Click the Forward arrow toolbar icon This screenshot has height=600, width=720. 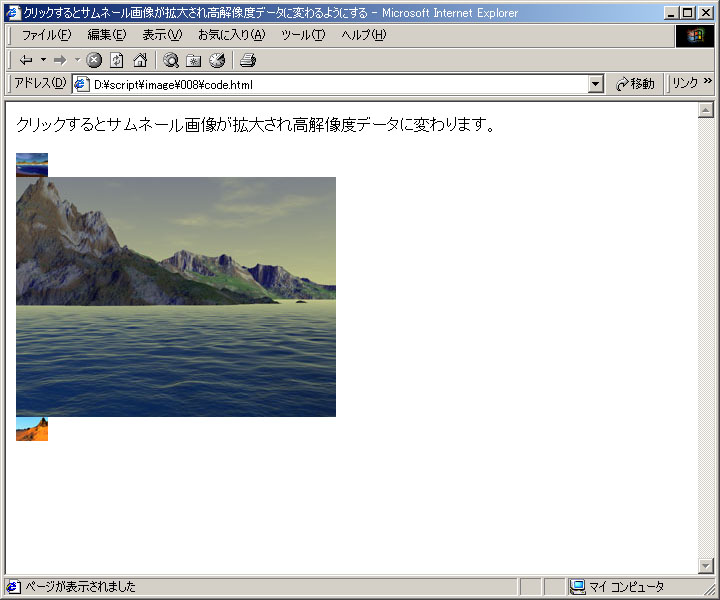point(60,60)
